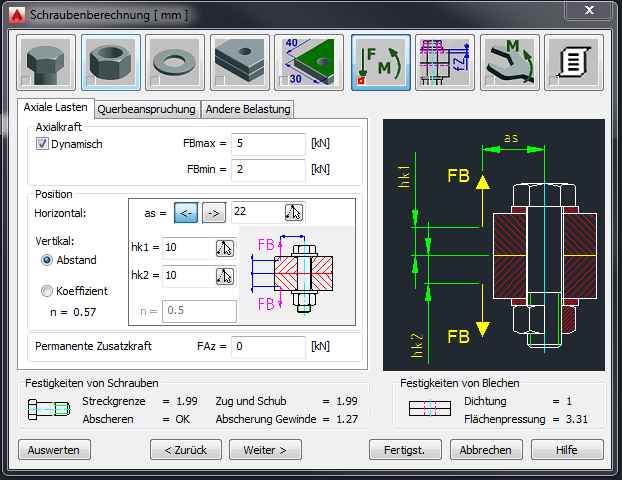
Task: Toggle the Dynamisch checkbox
Action: pyautogui.click(x=42, y=144)
